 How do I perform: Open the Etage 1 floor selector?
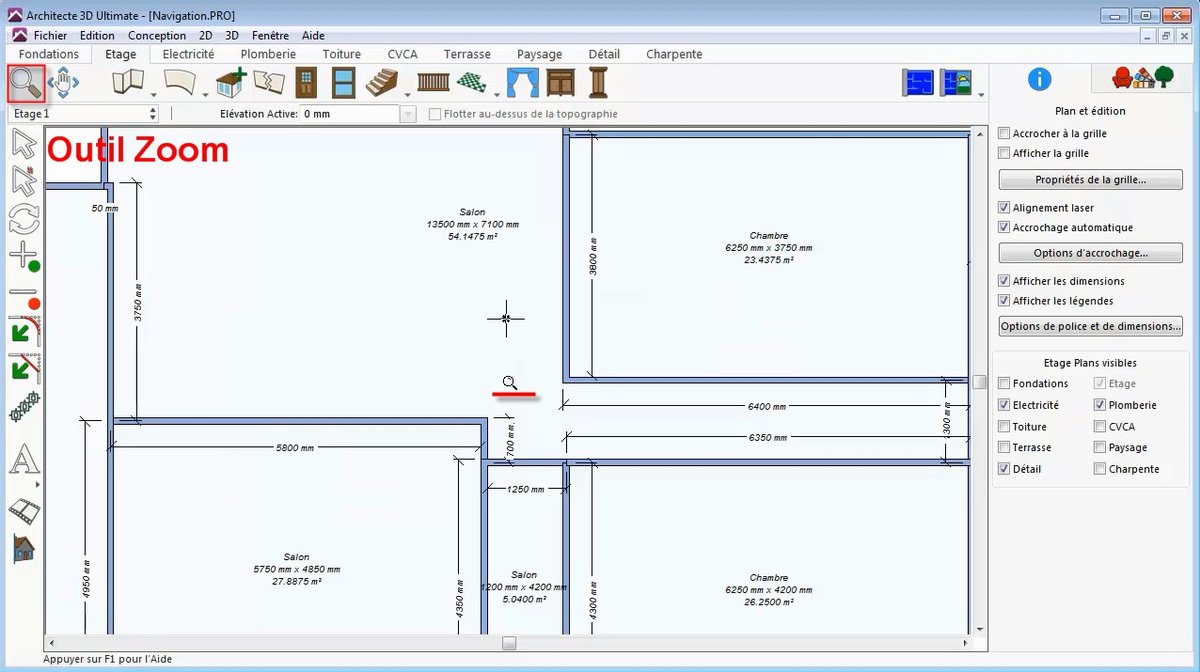coord(84,114)
